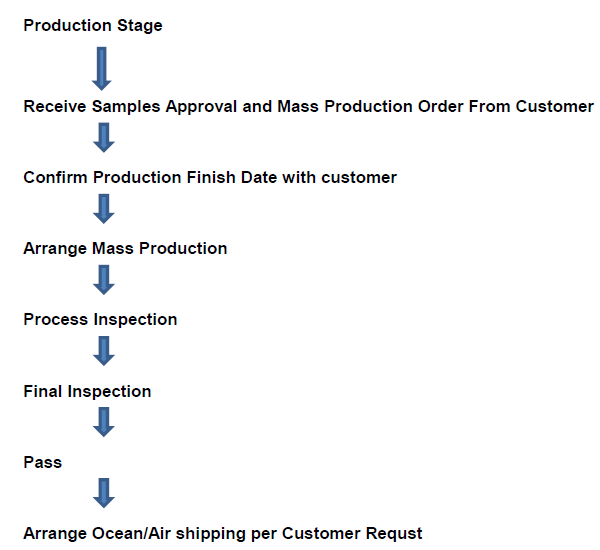Select the Arrange Mass Production step
The image size is (600, 550).
[125, 248]
